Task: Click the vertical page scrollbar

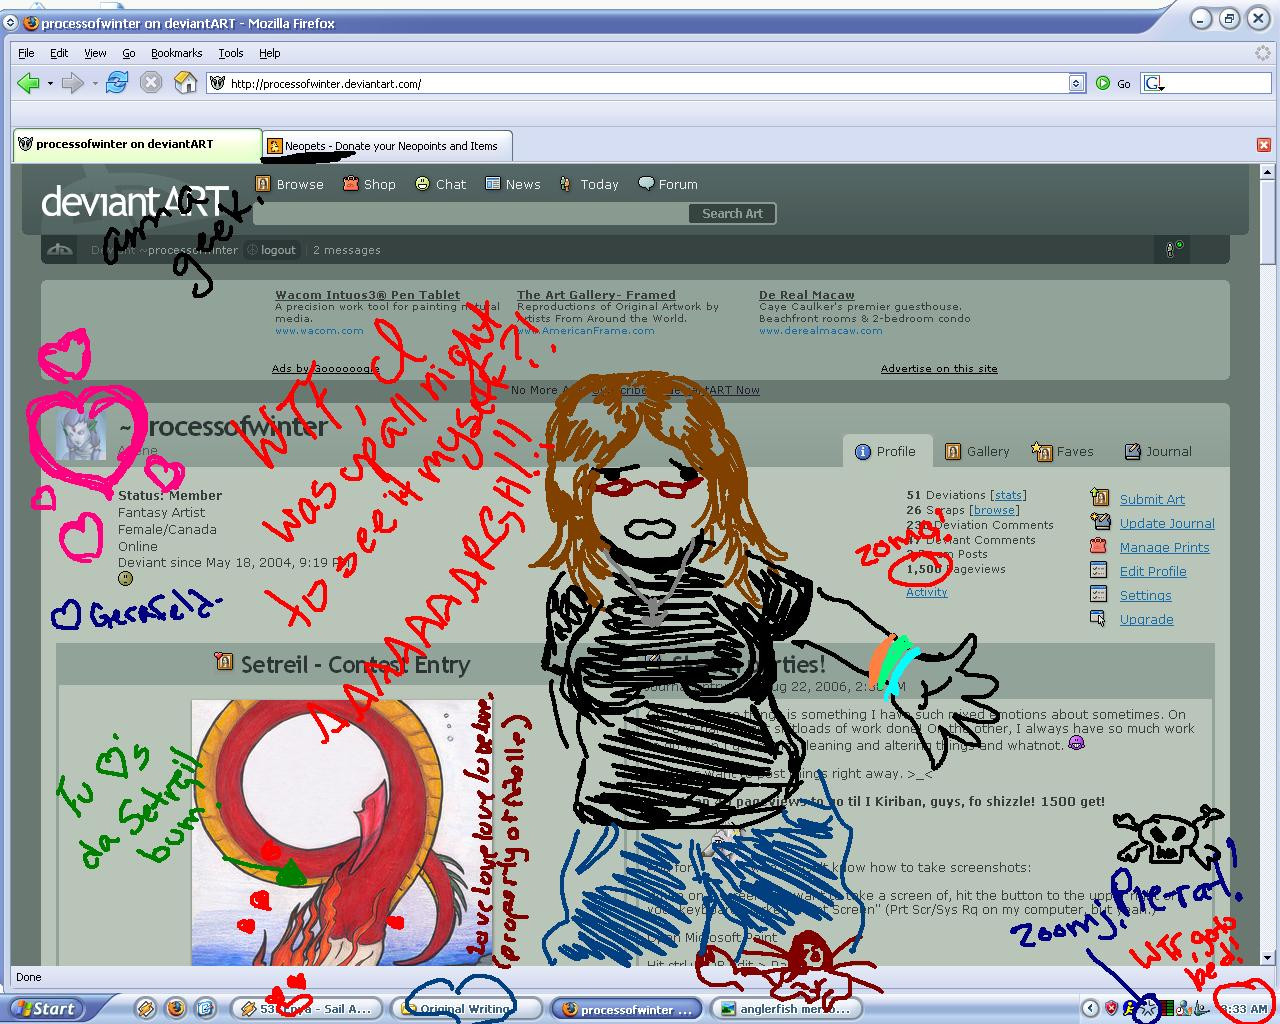Action: click(x=1268, y=565)
